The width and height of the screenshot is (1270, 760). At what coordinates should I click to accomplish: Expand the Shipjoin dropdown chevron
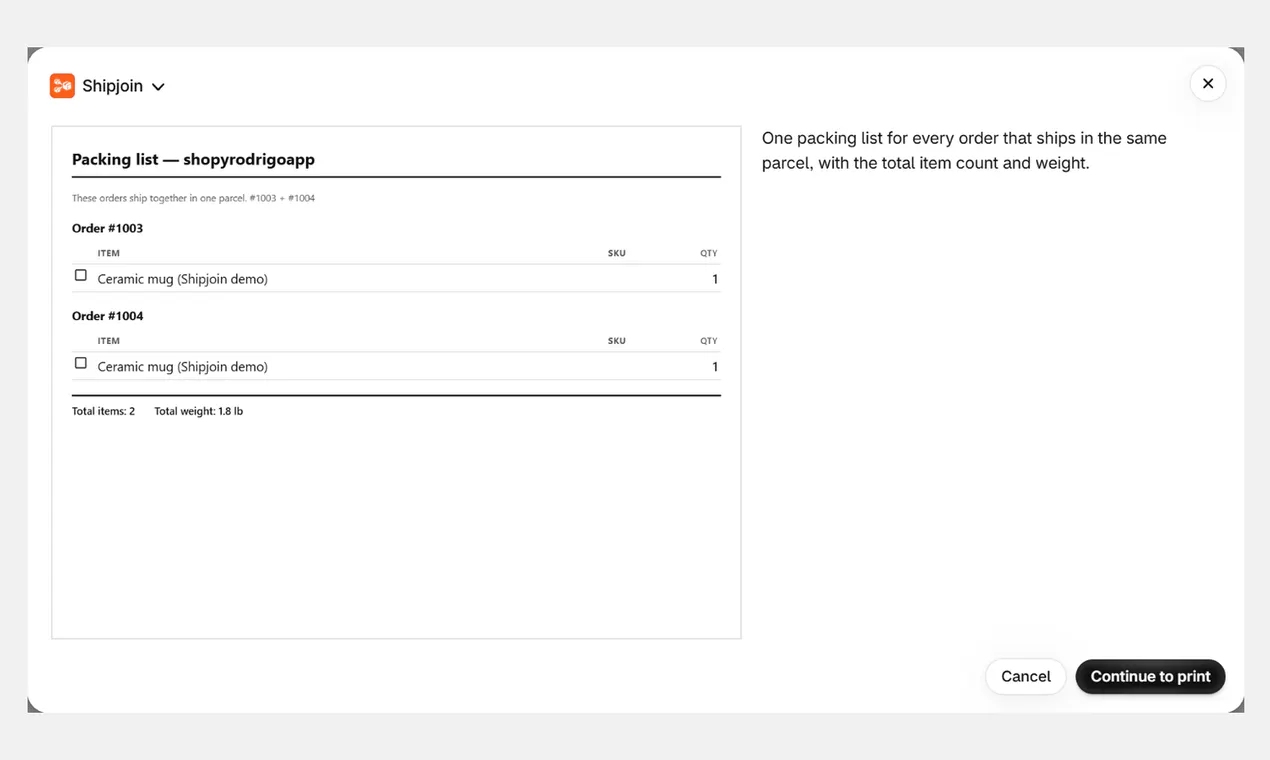pos(158,87)
